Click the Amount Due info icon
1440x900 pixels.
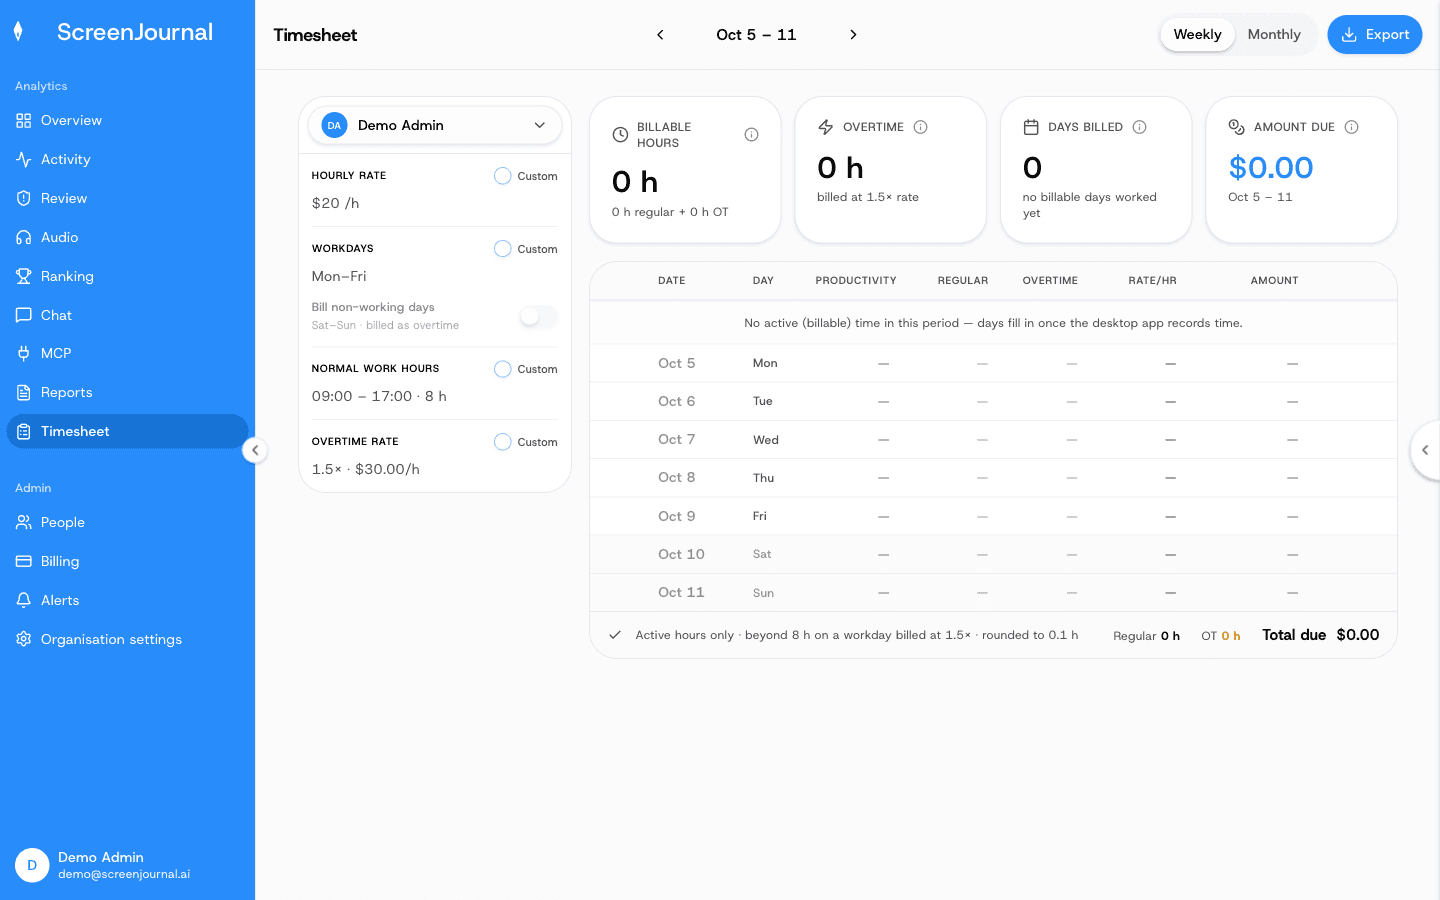pyautogui.click(x=1351, y=127)
